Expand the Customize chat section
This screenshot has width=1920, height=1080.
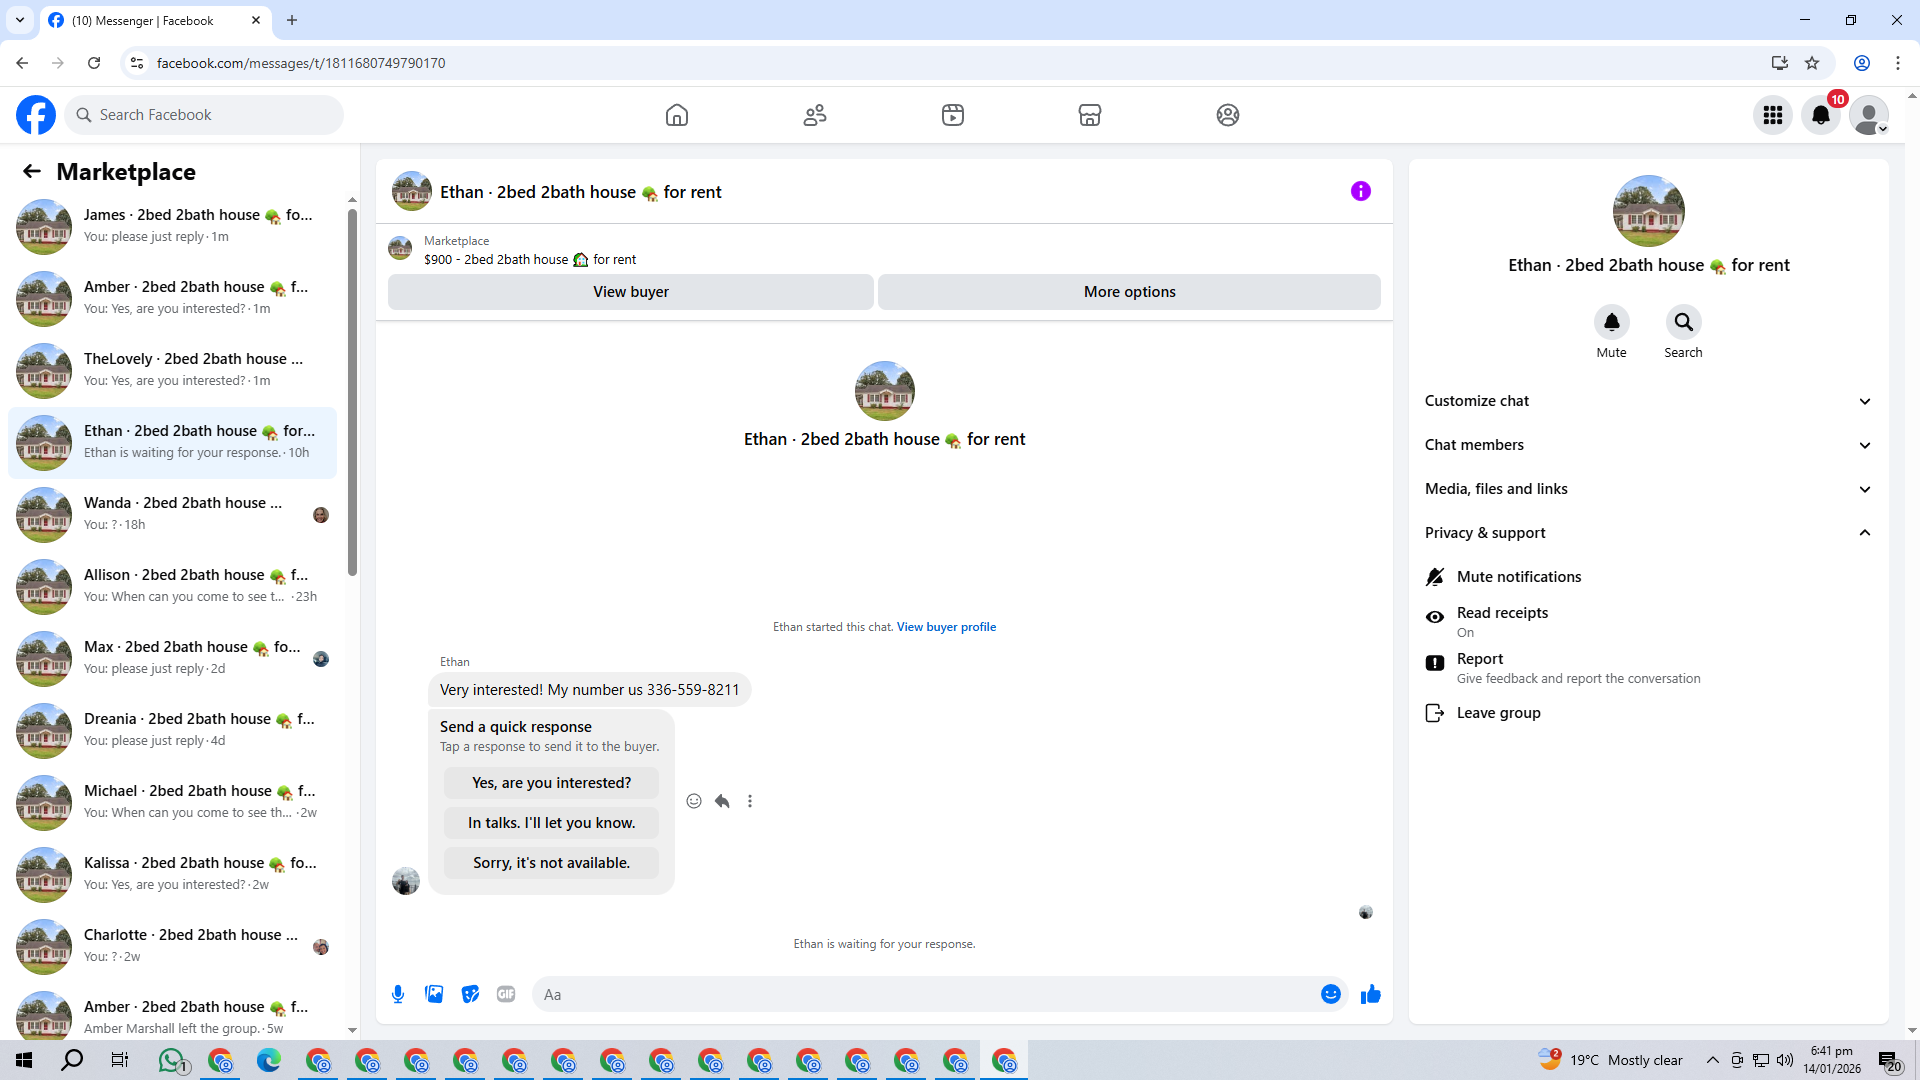1648,401
